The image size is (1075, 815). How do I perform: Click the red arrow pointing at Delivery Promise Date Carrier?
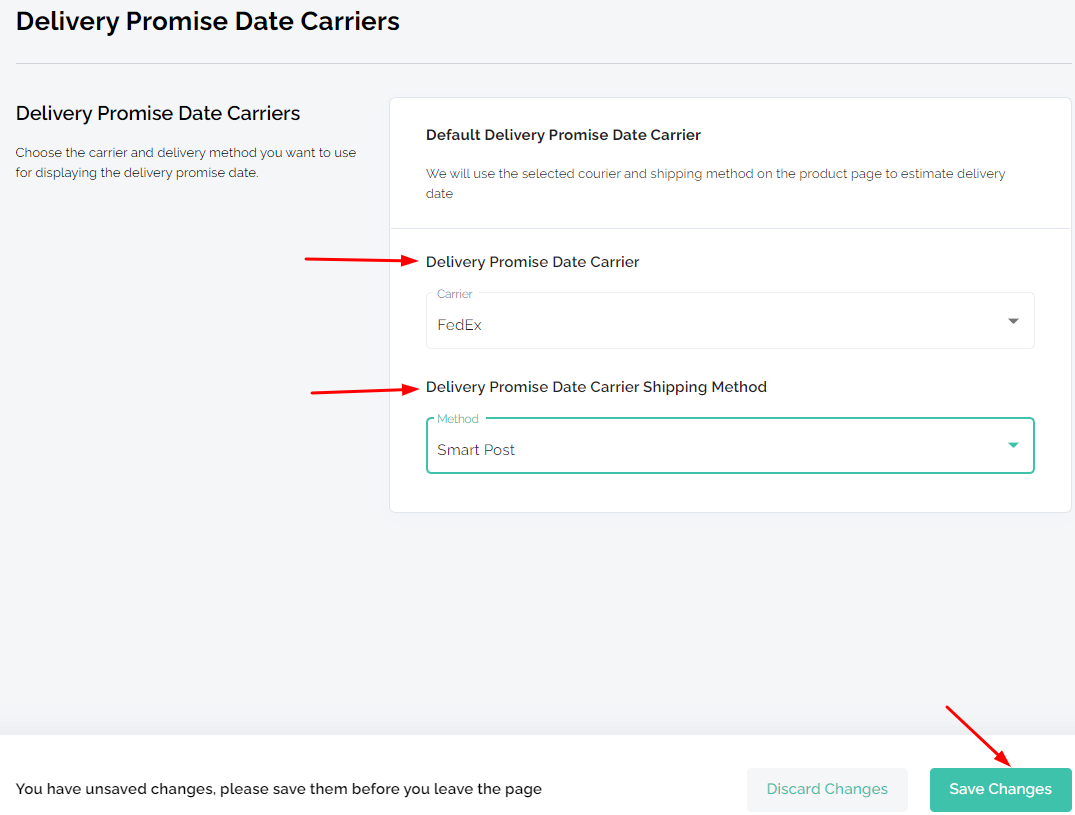[x=361, y=260]
